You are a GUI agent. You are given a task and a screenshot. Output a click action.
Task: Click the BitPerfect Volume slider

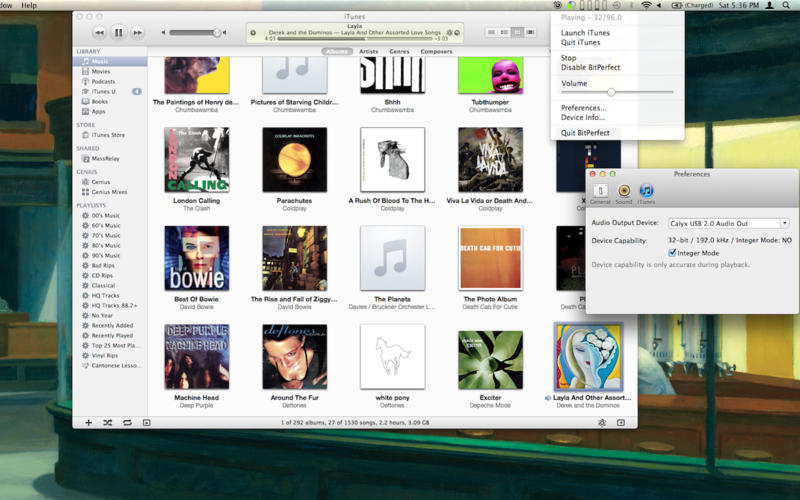point(611,92)
